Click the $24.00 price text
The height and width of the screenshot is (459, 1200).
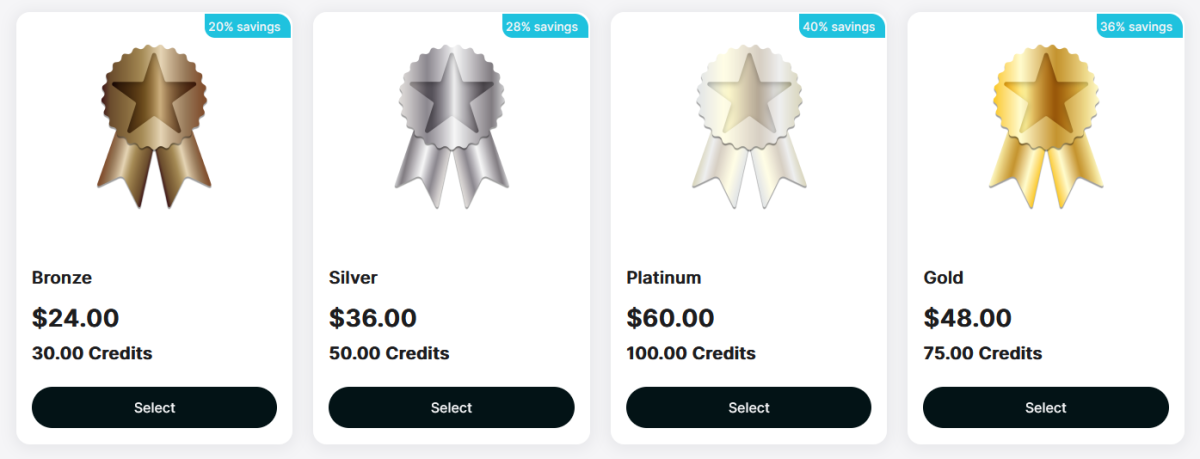tap(75, 318)
